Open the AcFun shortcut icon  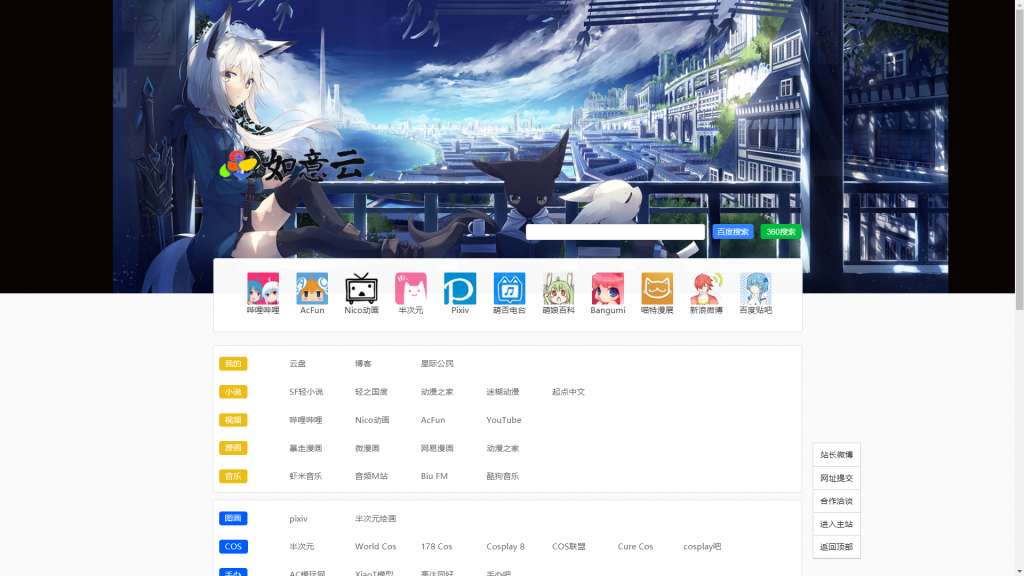click(312, 289)
